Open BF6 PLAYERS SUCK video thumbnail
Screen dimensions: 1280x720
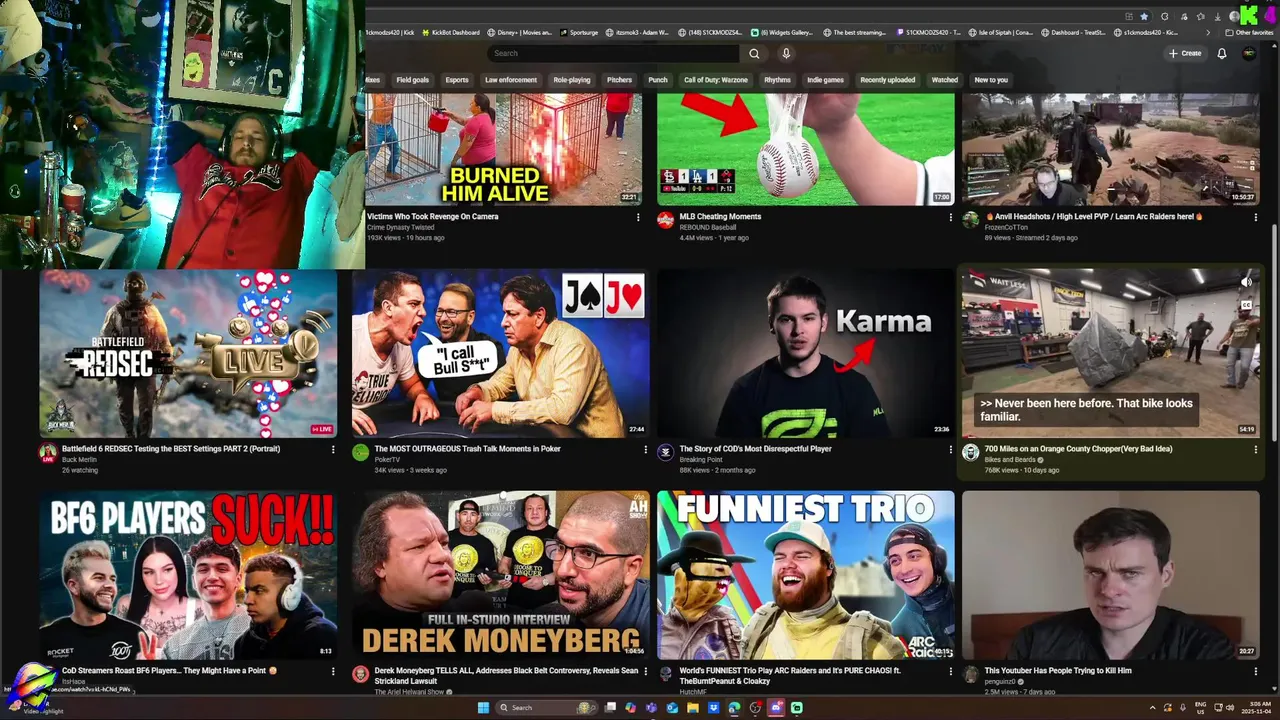[188, 575]
